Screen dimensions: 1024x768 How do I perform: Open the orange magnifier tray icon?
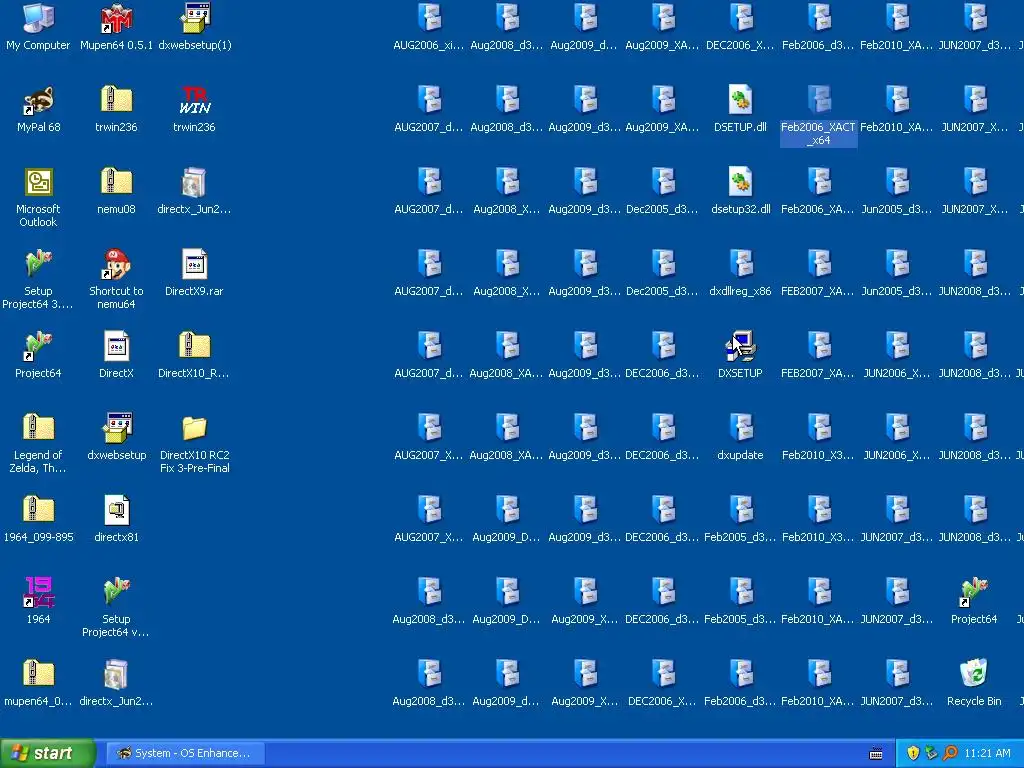(950, 754)
